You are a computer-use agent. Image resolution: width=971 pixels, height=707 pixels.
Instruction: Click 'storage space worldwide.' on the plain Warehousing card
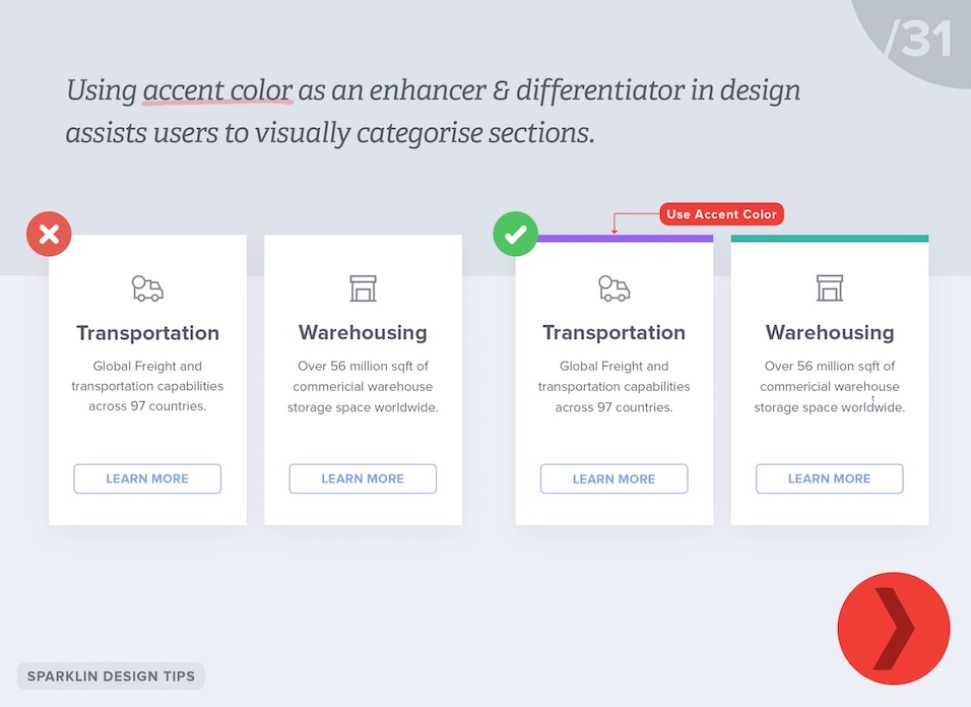[x=363, y=407]
